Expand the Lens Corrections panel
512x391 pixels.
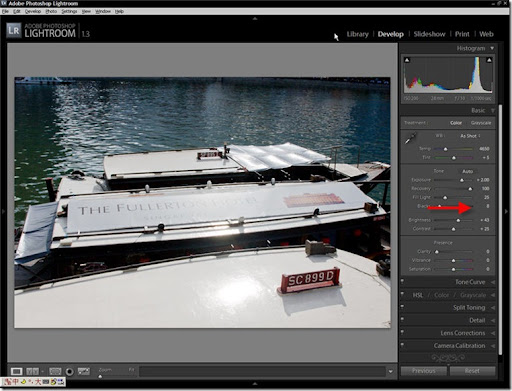(x=493, y=333)
